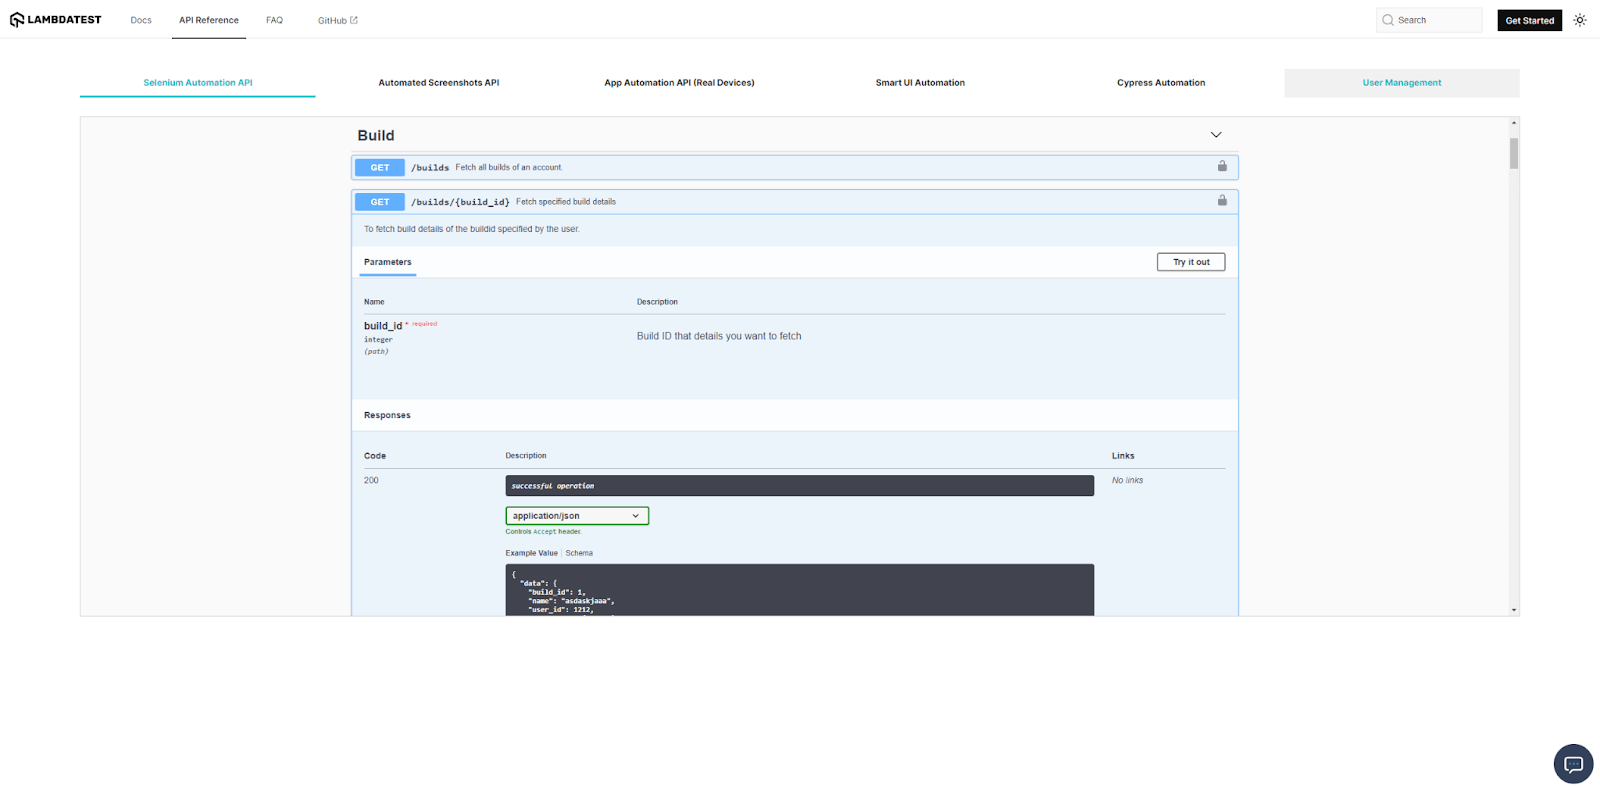Screen dimensions: 1600x790
Task: Select App Automation API (Real Devices) tab
Action: pyautogui.click(x=679, y=83)
